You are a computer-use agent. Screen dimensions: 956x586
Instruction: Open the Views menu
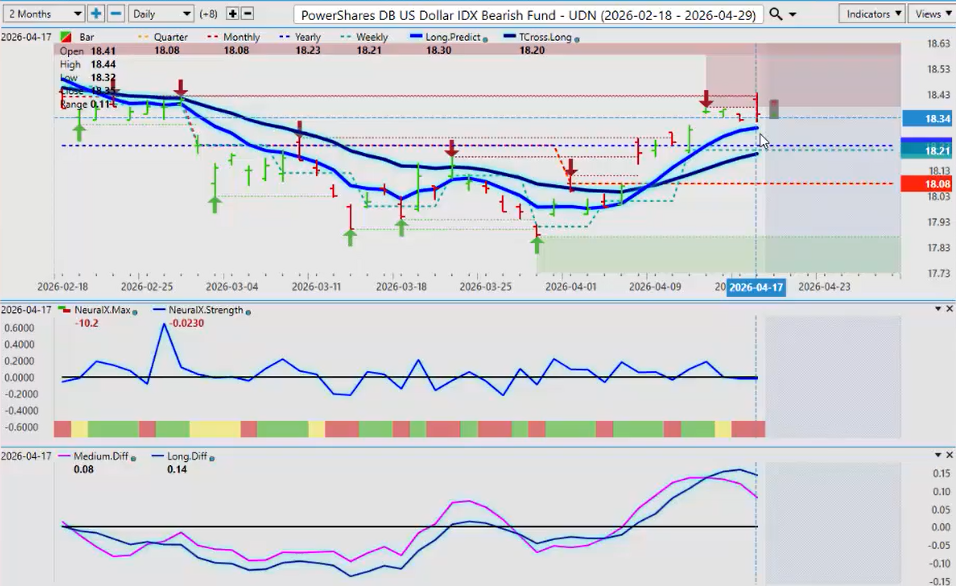click(932, 14)
